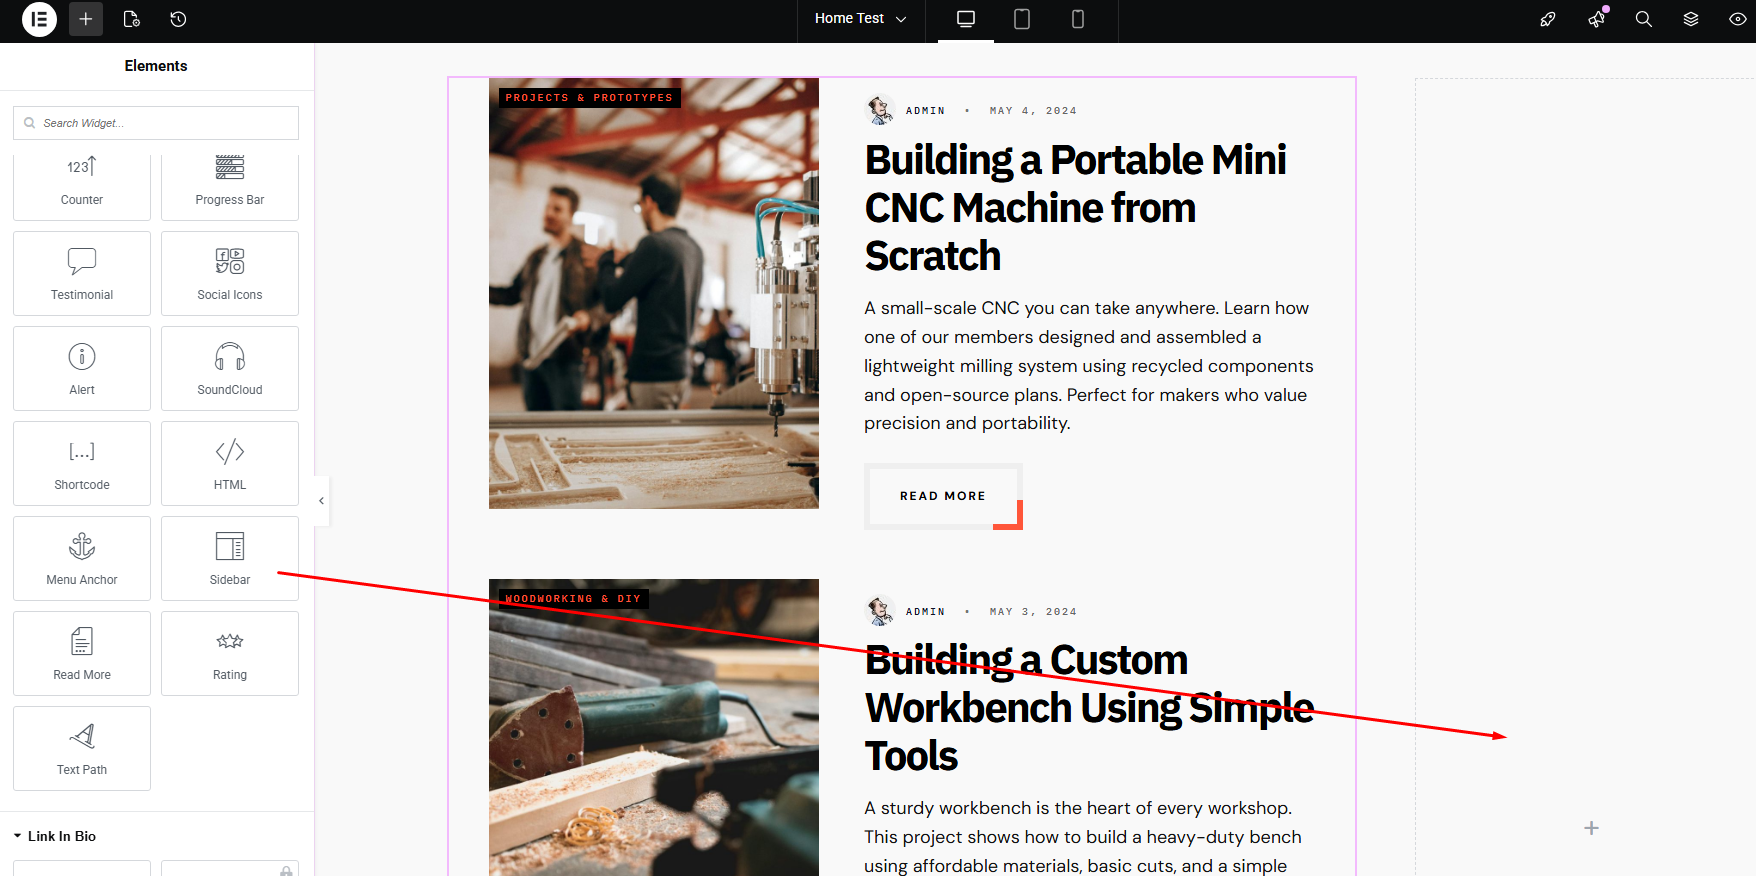Select the HTML widget
The width and height of the screenshot is (1756, 876).
[230, 464]
